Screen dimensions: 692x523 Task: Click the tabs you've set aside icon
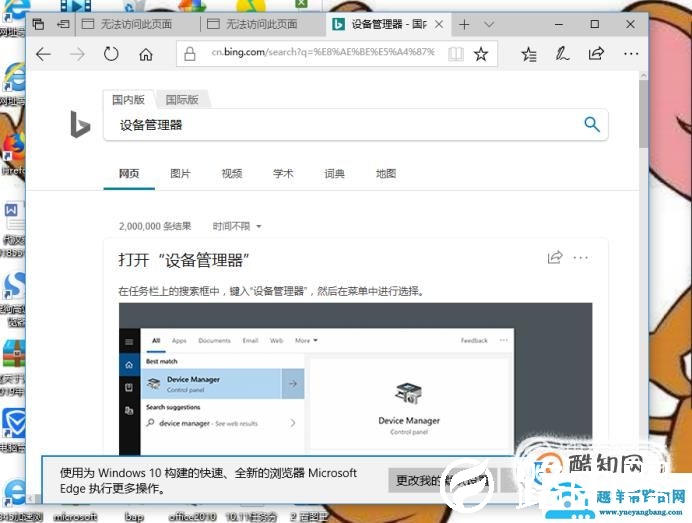38,24
